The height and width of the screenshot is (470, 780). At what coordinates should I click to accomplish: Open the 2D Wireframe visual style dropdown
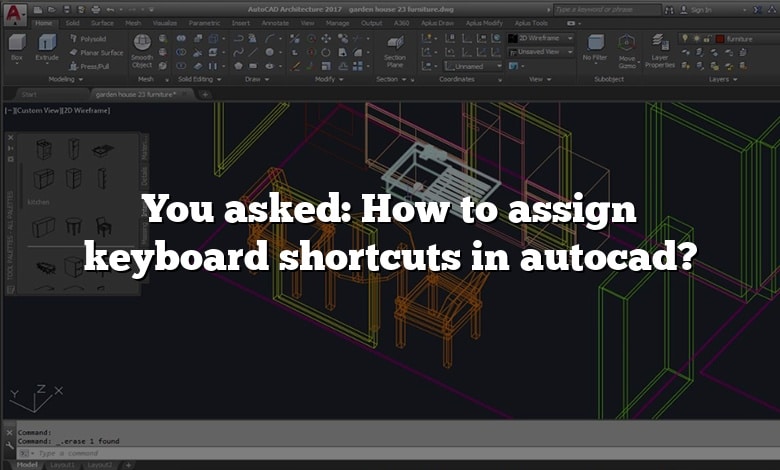pyautogui.click(x=541, y=38)
